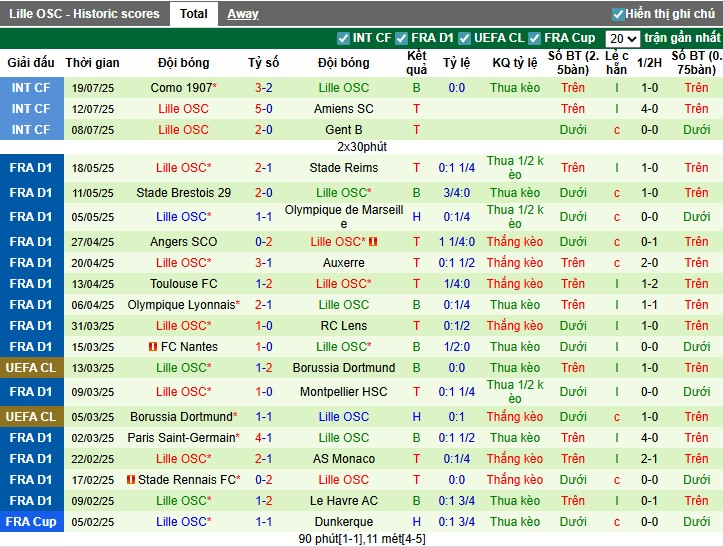The image size is (723, 547).
Task: Click the 'KQ tỷ lệ' column header
Action: click(515, 62)
